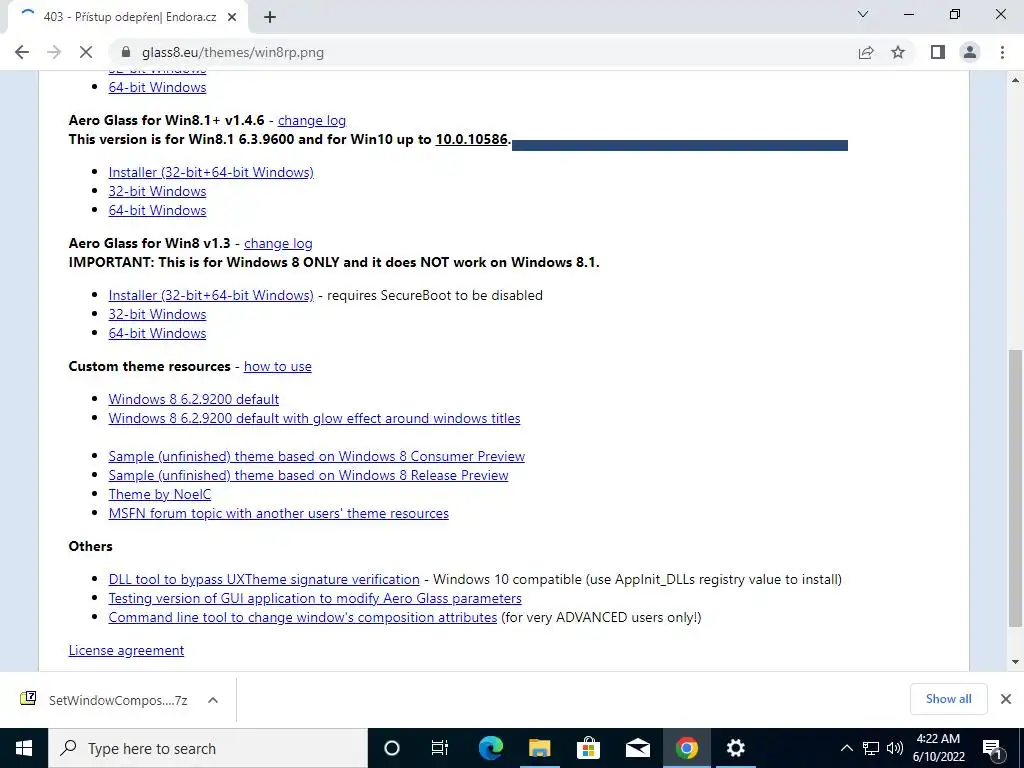Open Release Preview sample theme

tap(308, 475)
